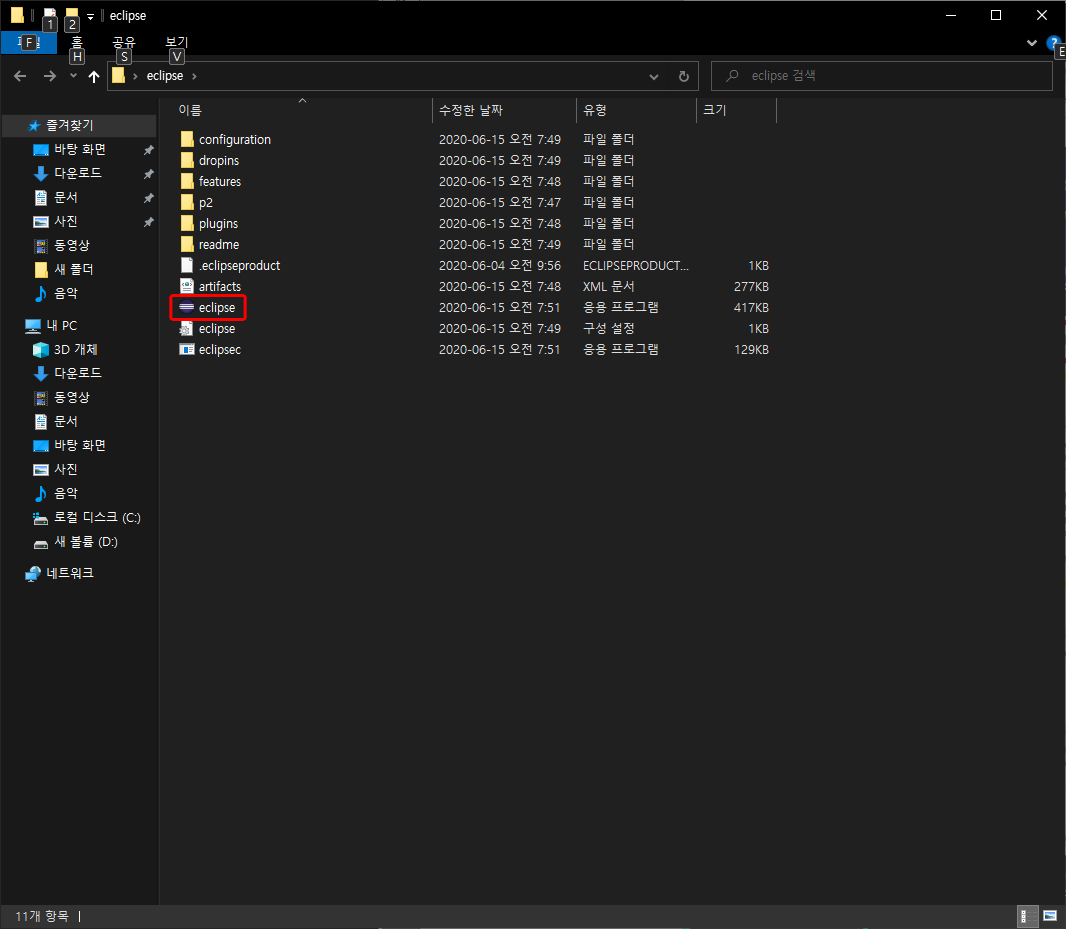1066x929 pixels.
Task: Open 로컬 디스크 (C:) drive
Action: point(86,518)
